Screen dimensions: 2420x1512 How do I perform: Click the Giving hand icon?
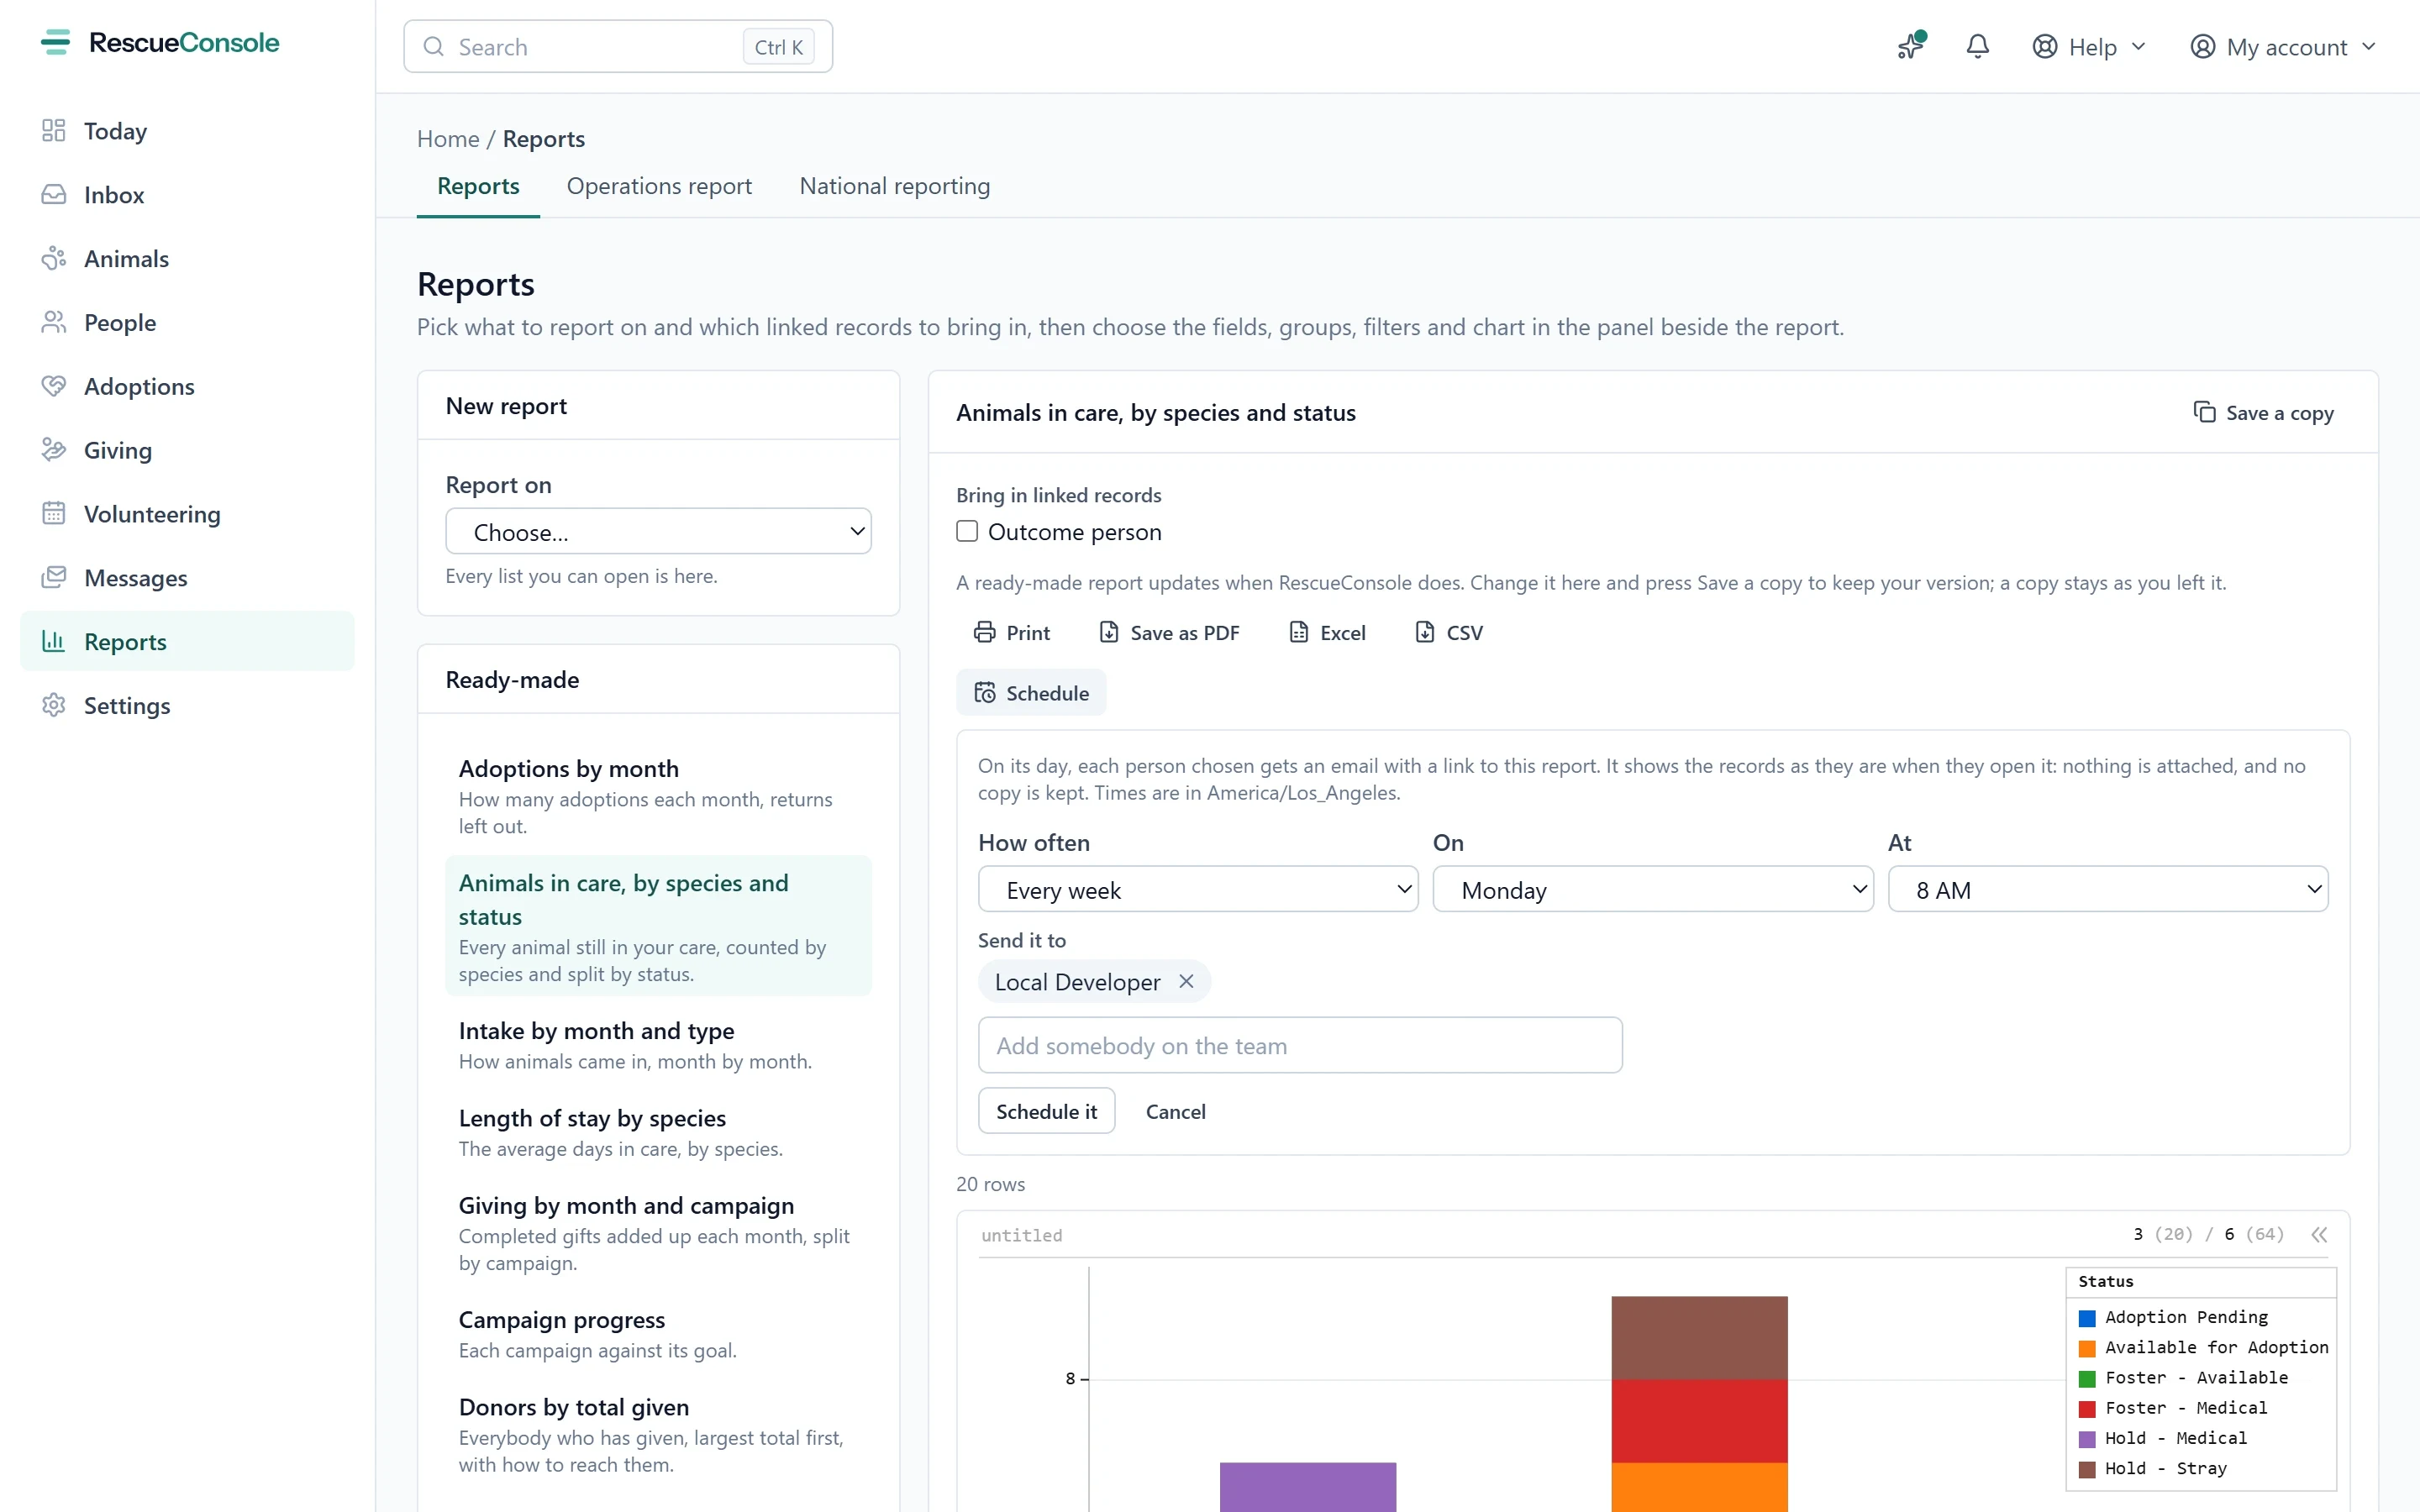[54, 450]
